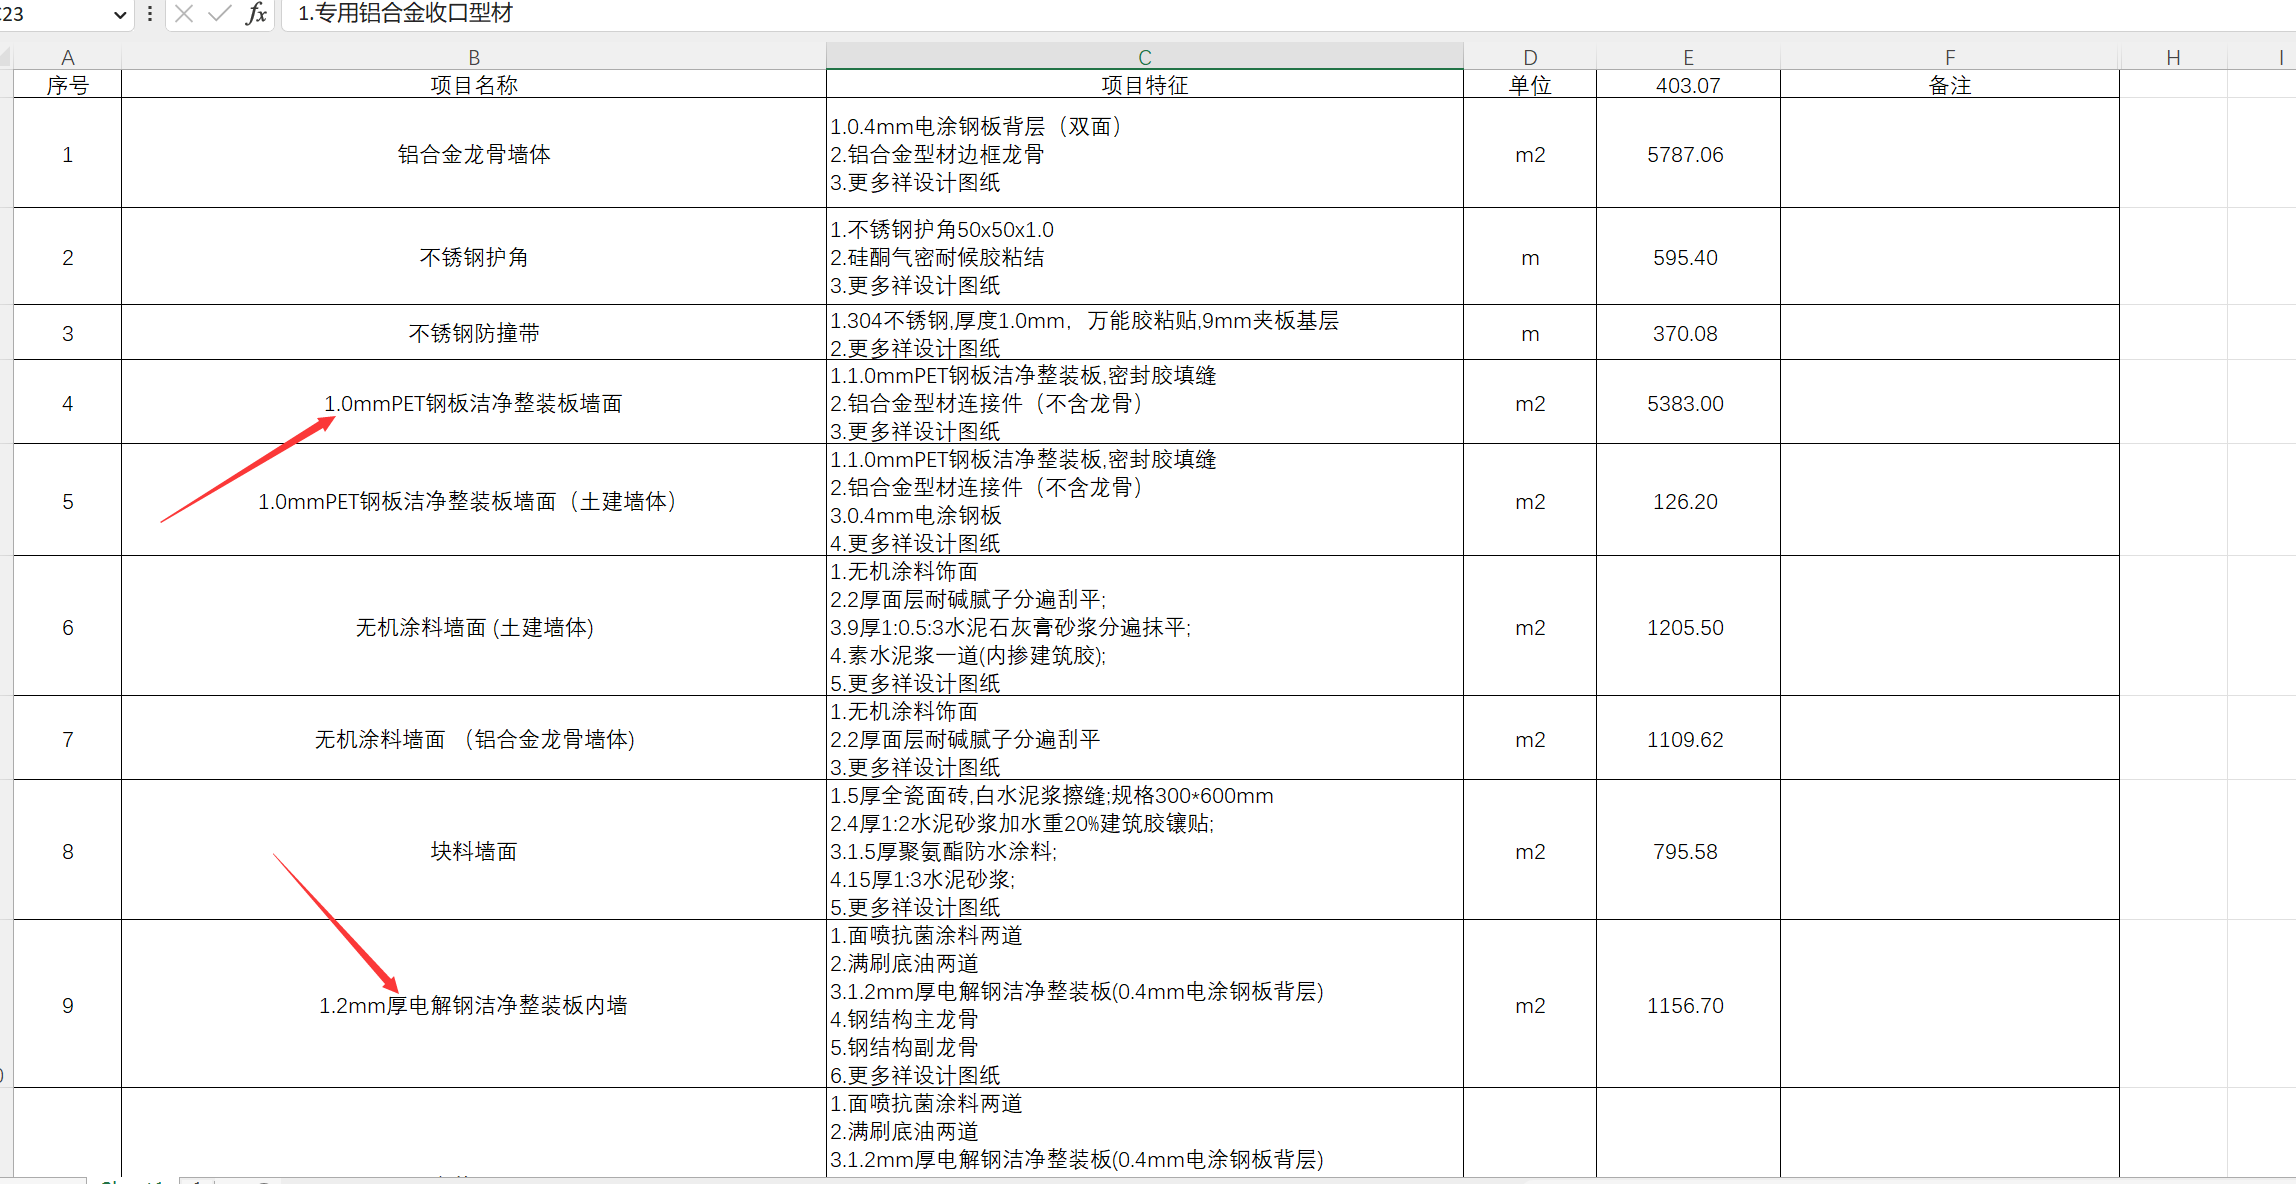Click feature cell starting 1.不锈钢护角50x50x1.0
Viewport: 2296px width, 1184px height.
[x=1145, y=257]
